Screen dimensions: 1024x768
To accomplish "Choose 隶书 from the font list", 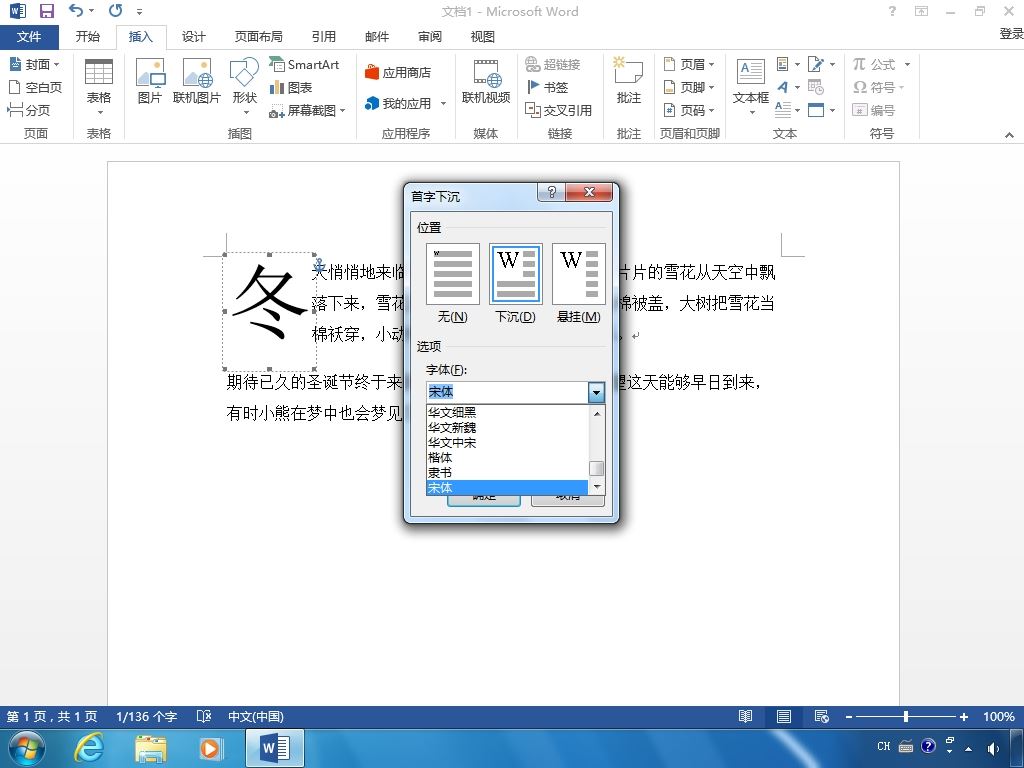I will click(507, 472).
